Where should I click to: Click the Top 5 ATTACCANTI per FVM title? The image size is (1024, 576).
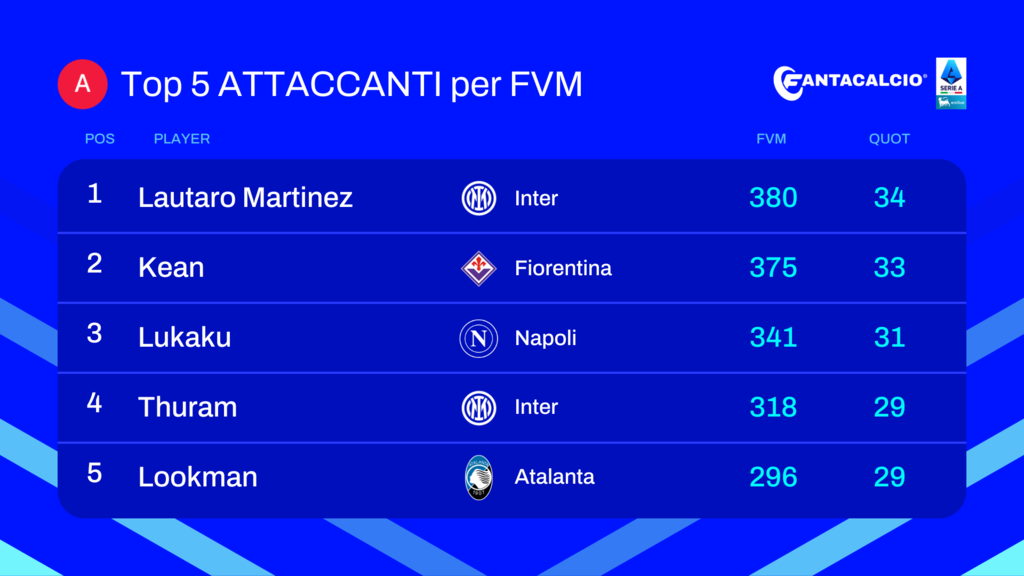[x=352, y=84]
